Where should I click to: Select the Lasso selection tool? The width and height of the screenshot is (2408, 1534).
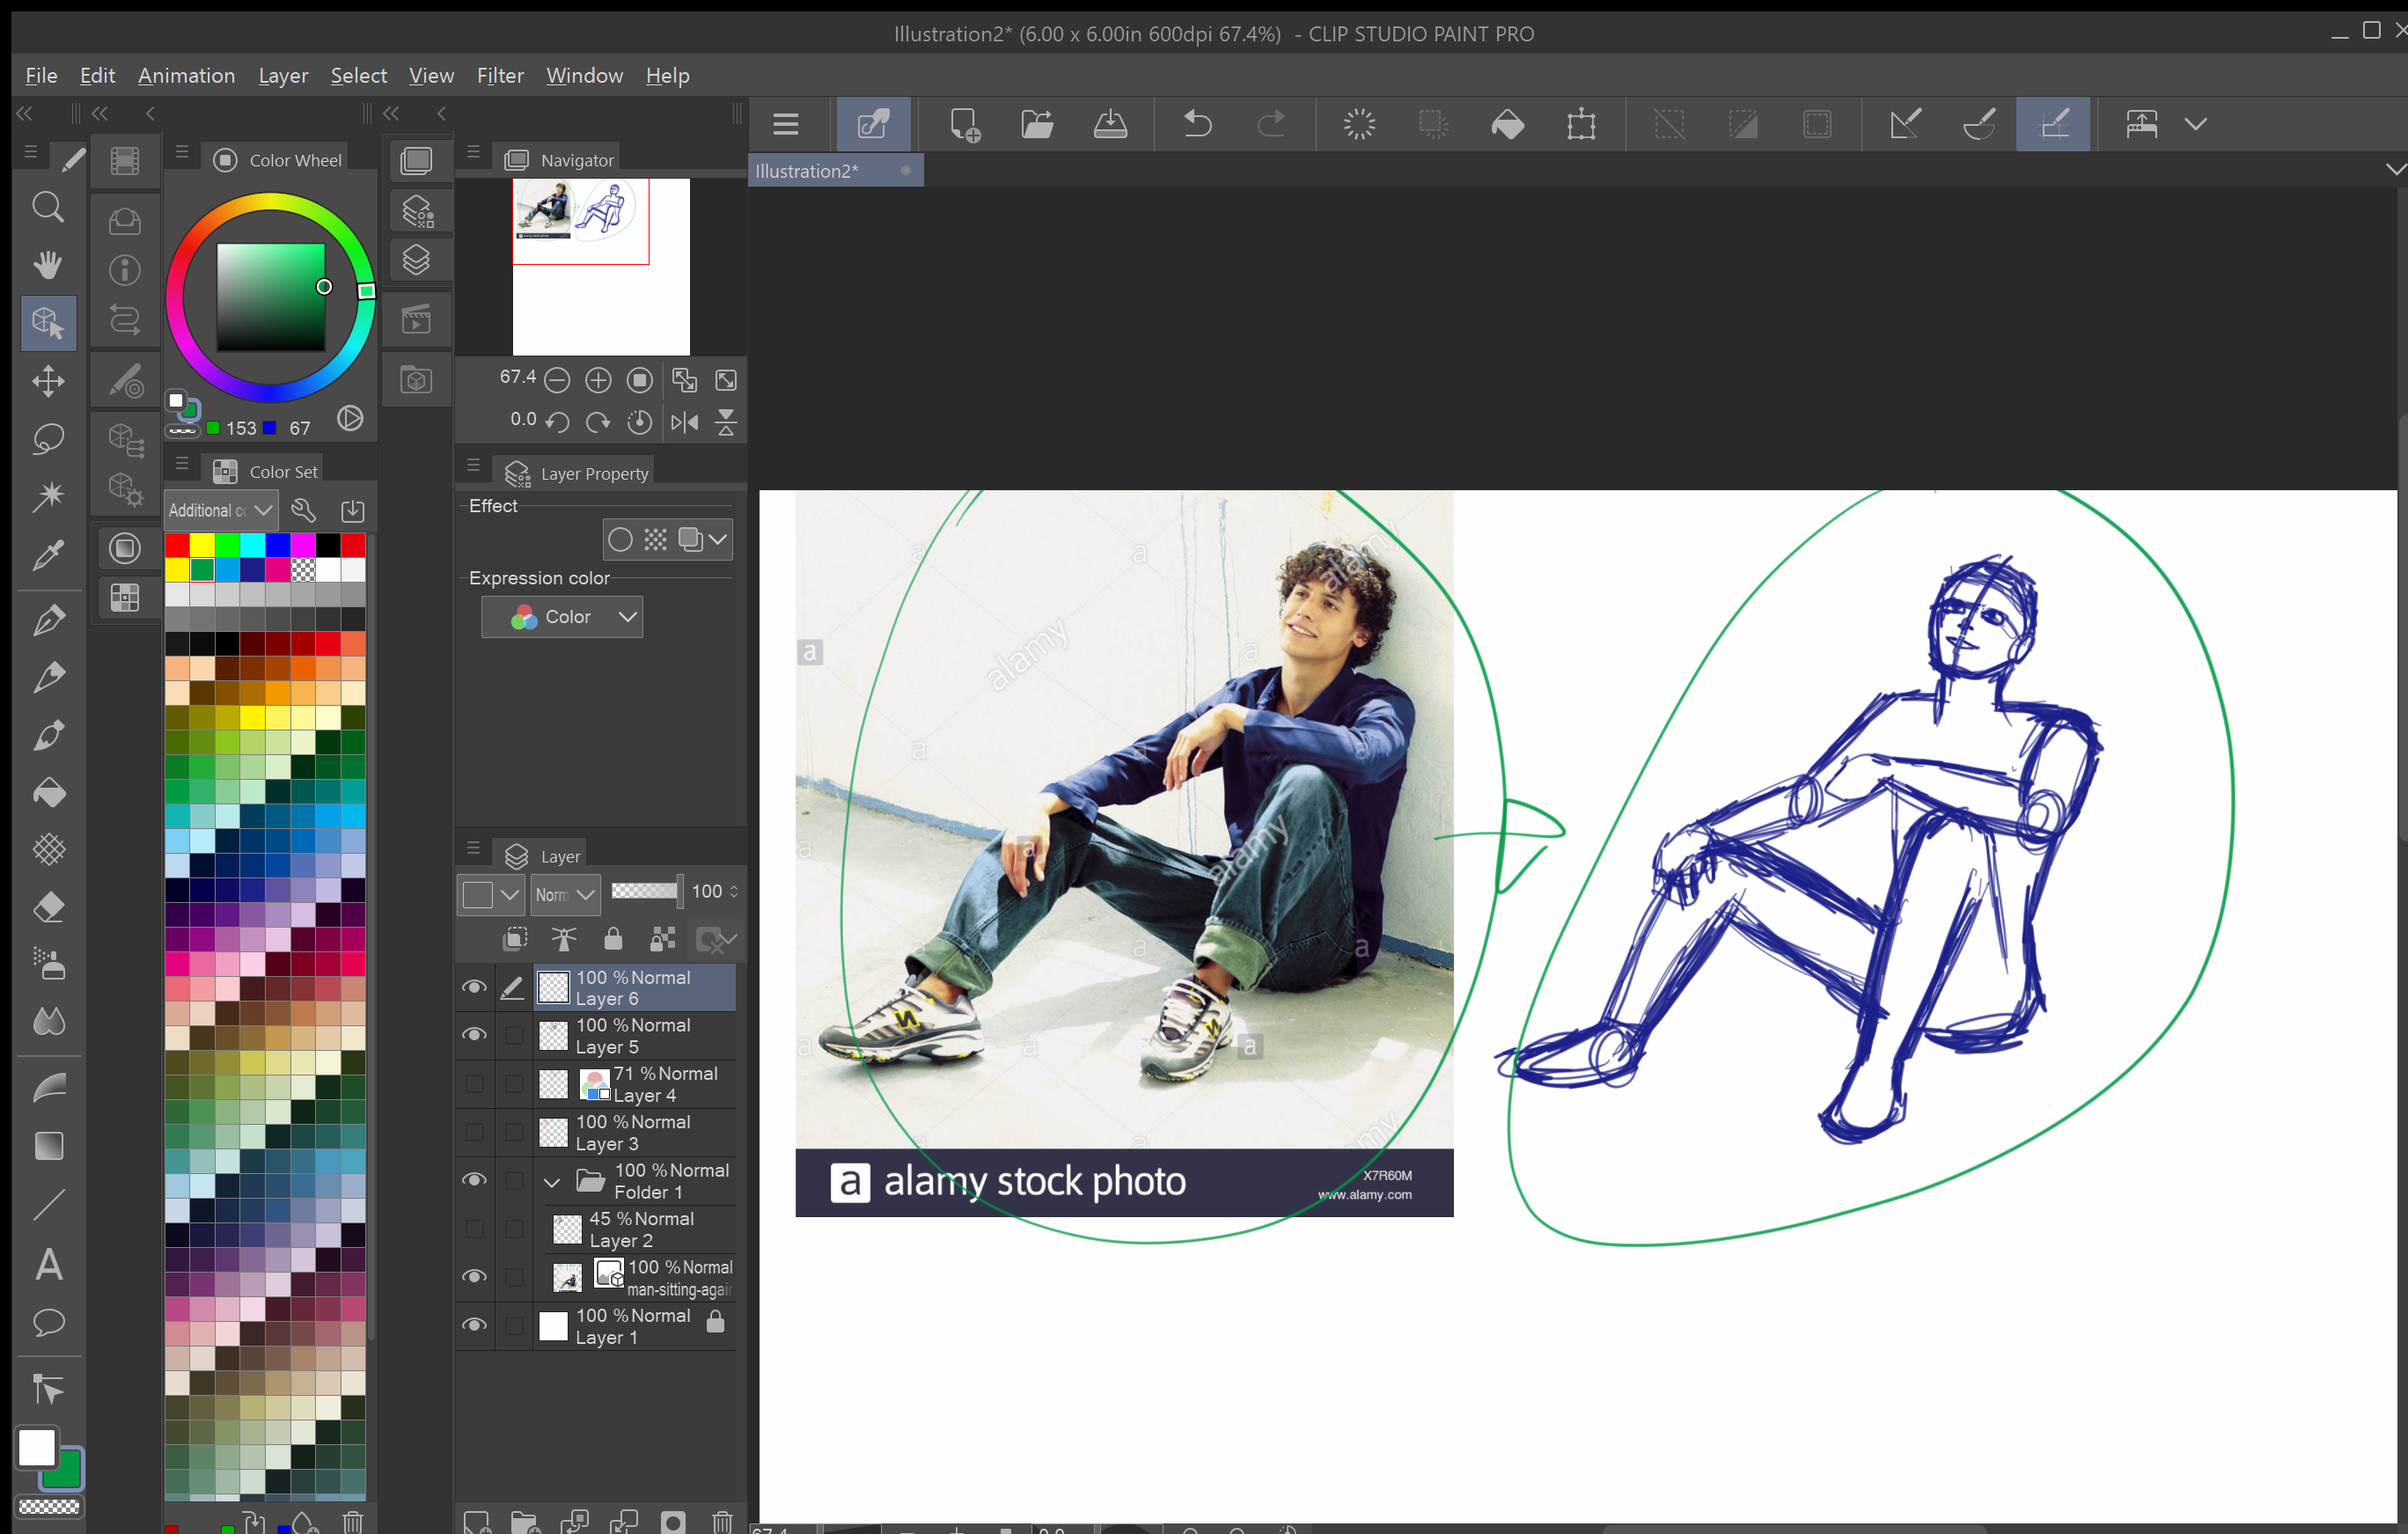click(48, 439)
